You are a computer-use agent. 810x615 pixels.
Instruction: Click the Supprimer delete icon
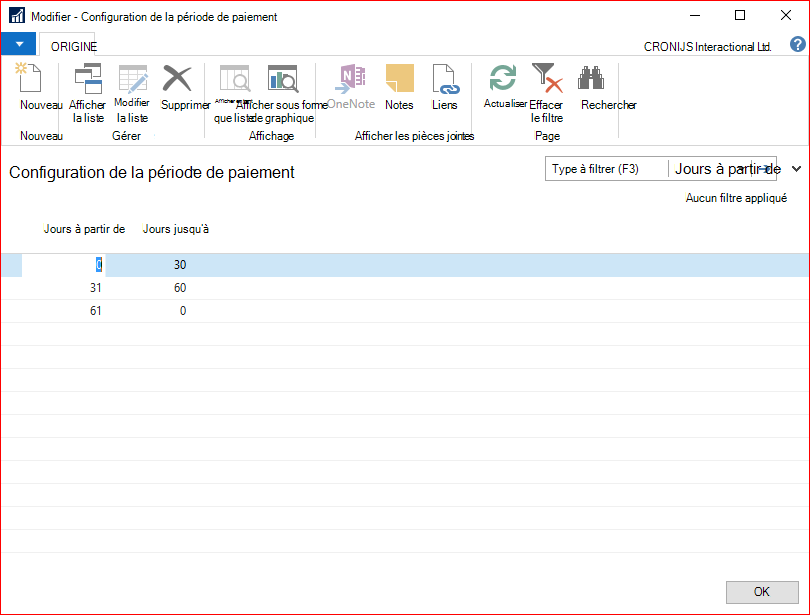(x=177, y=78)
